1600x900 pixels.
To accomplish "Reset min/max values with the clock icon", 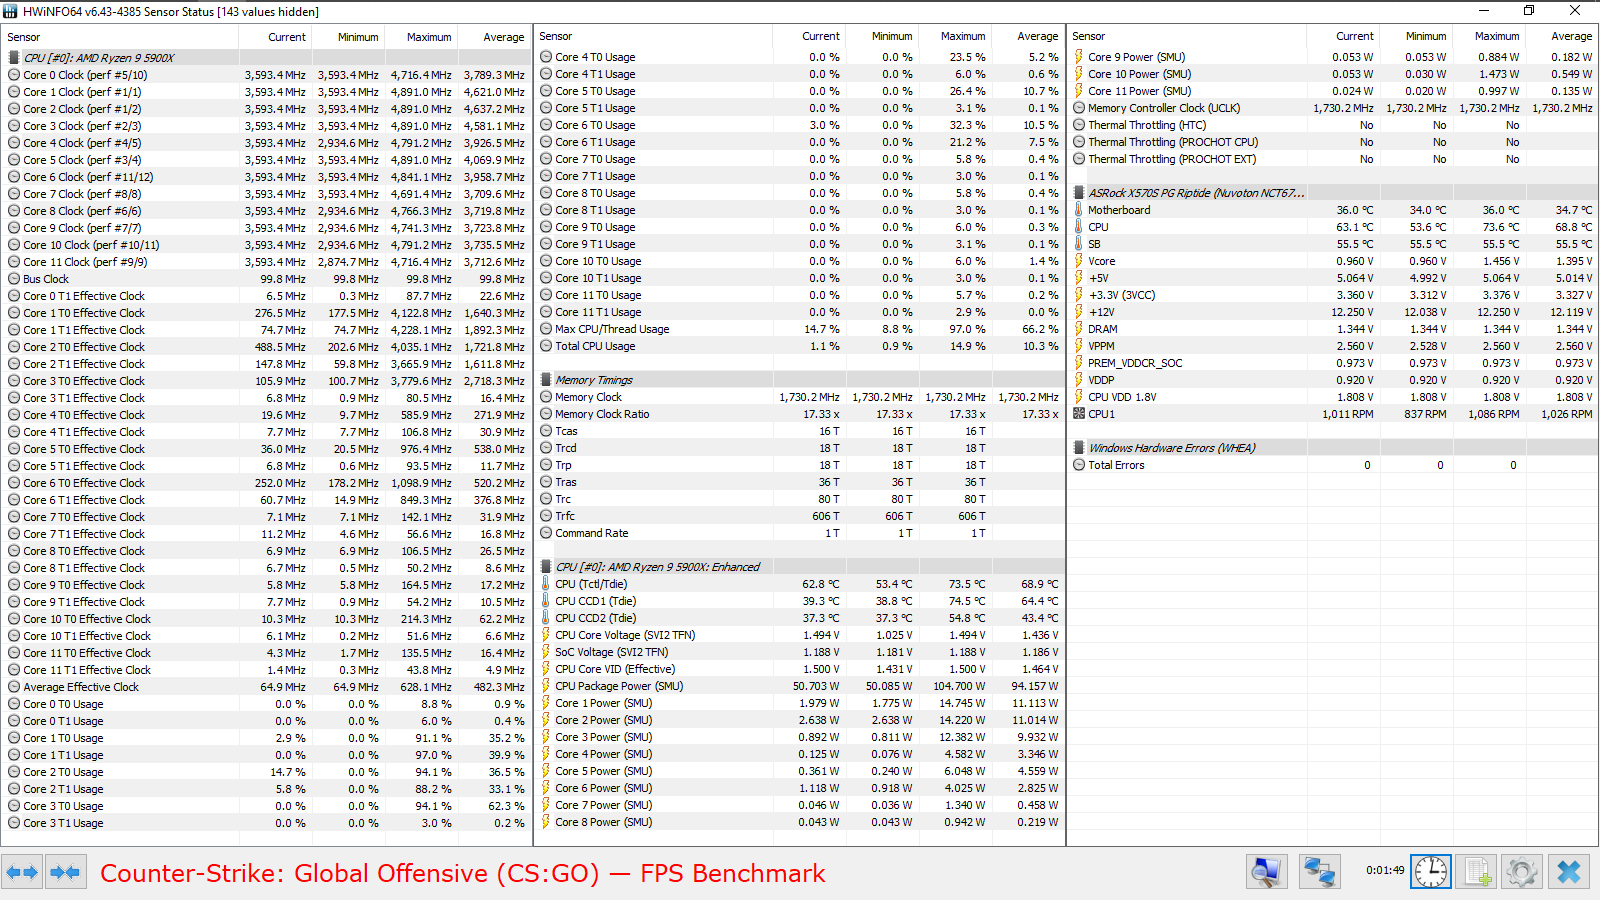I will tap(1431, 873).
